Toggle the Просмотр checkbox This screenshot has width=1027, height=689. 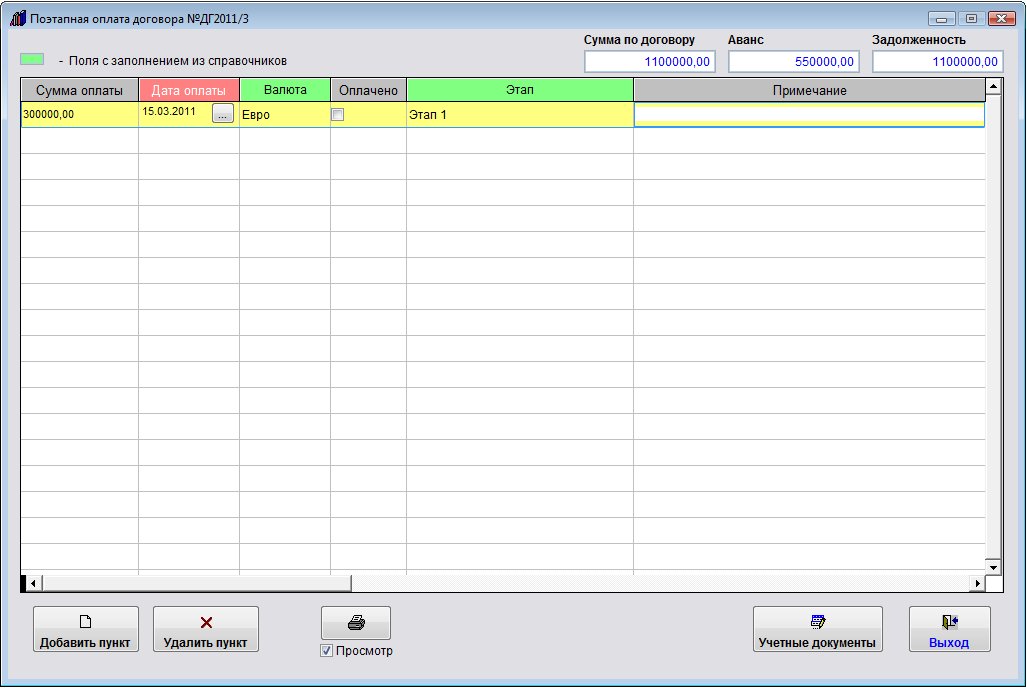326,651
